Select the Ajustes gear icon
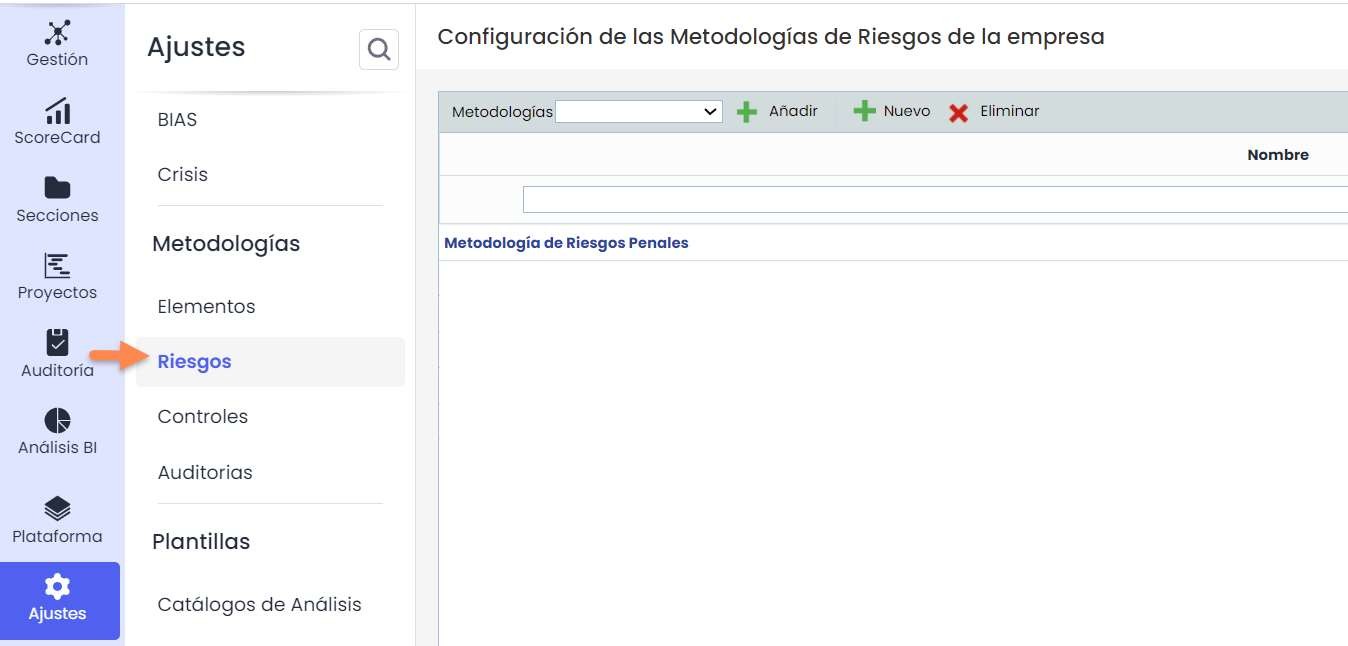1348x646 pixels. [58, 587]
